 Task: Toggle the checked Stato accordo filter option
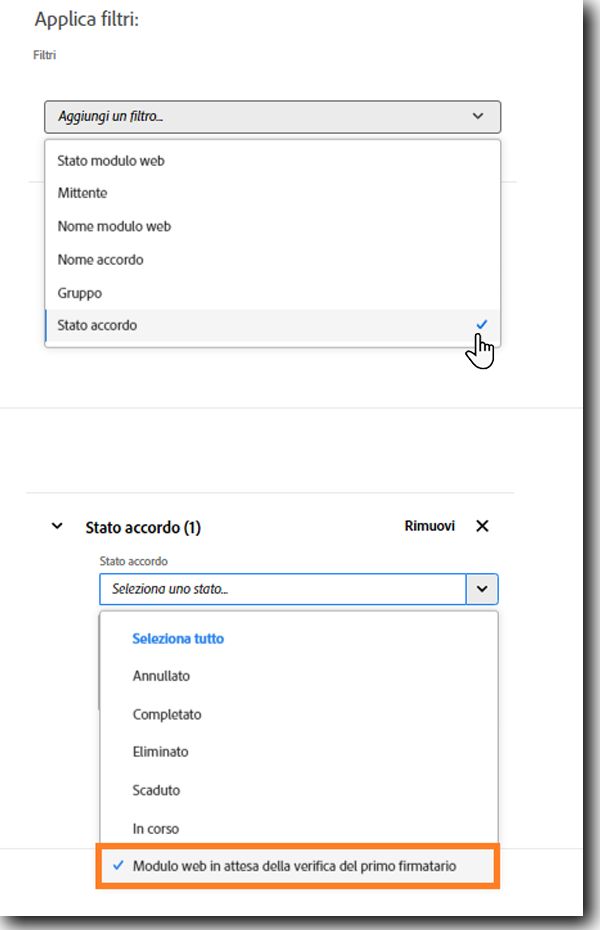[x=98, y=325]
